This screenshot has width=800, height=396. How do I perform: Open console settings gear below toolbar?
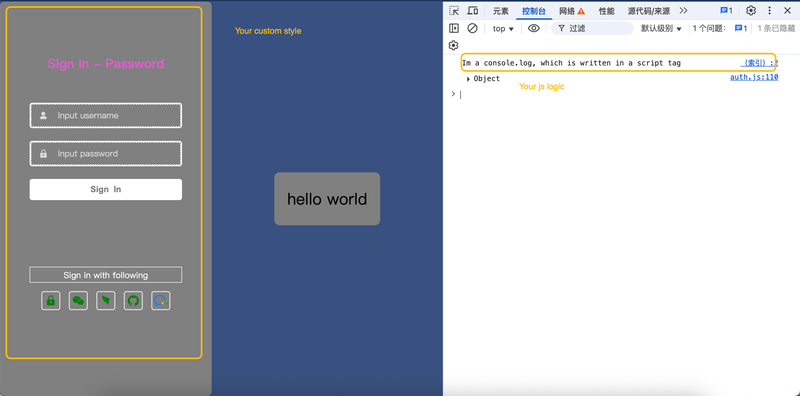pos(454,46)
